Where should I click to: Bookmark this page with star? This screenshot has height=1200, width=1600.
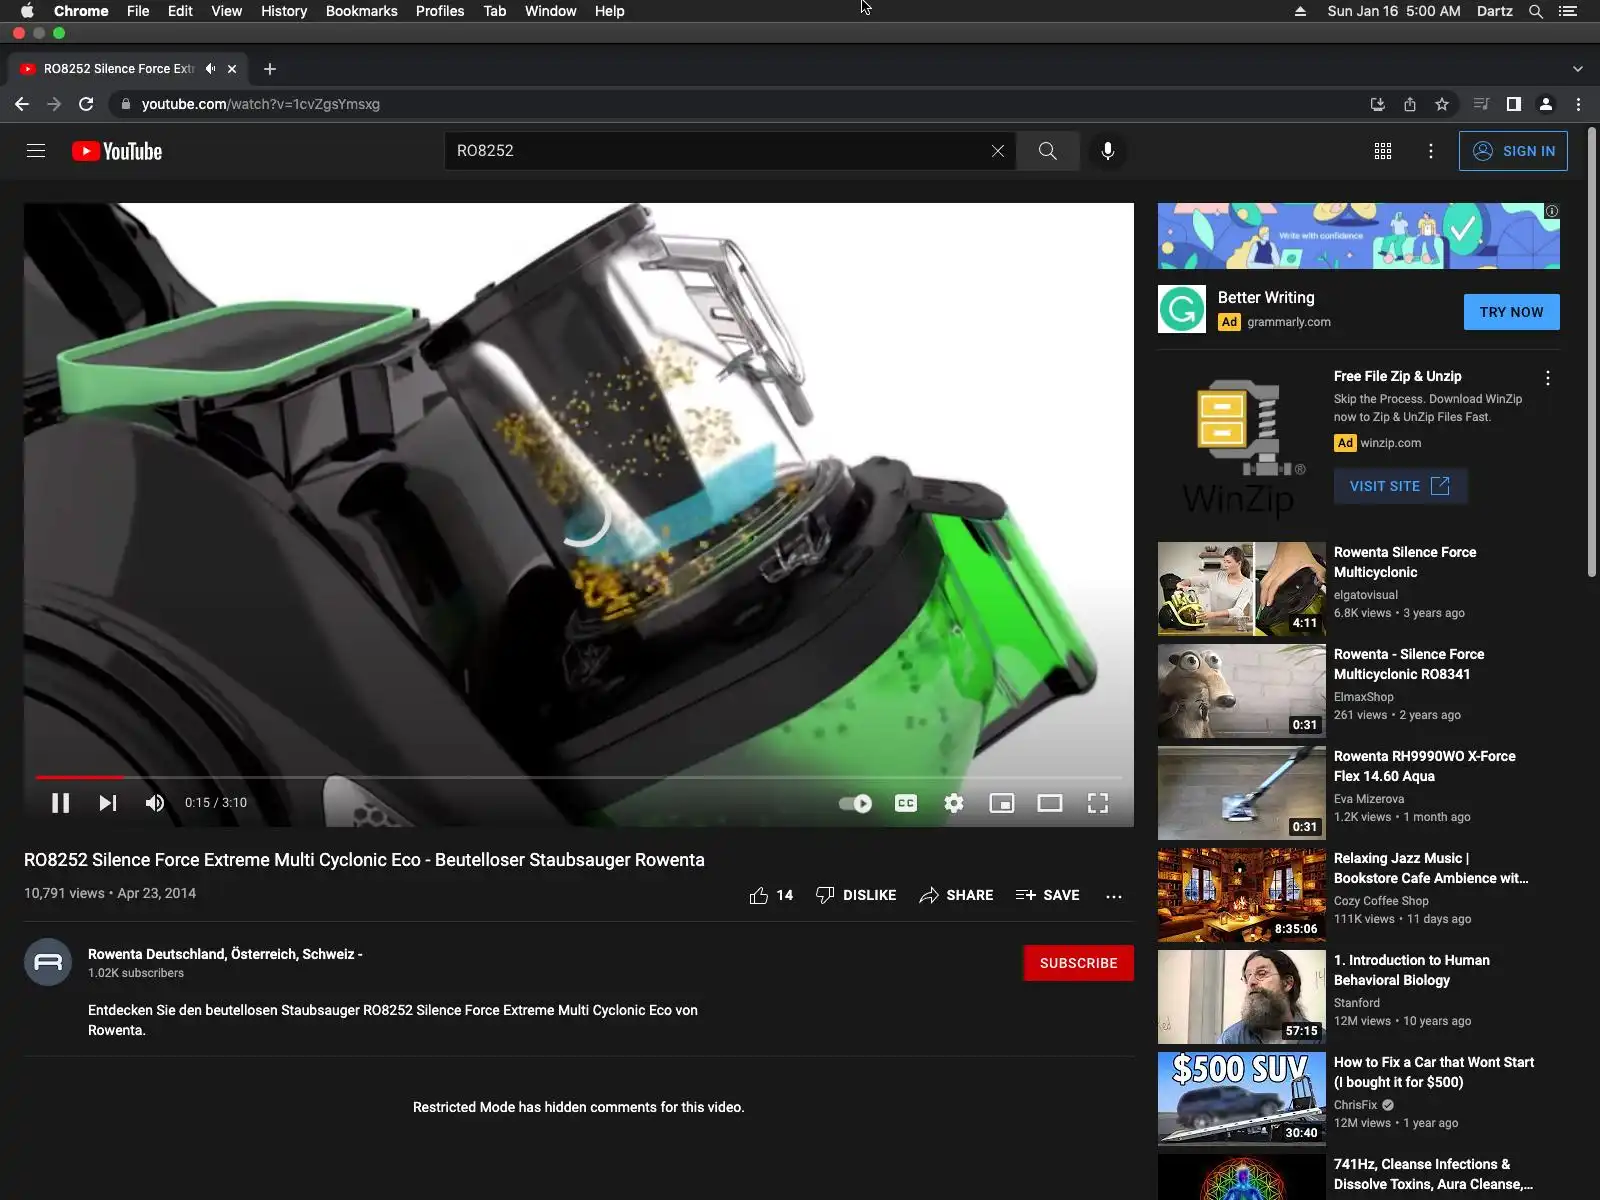coord(1442,104)
